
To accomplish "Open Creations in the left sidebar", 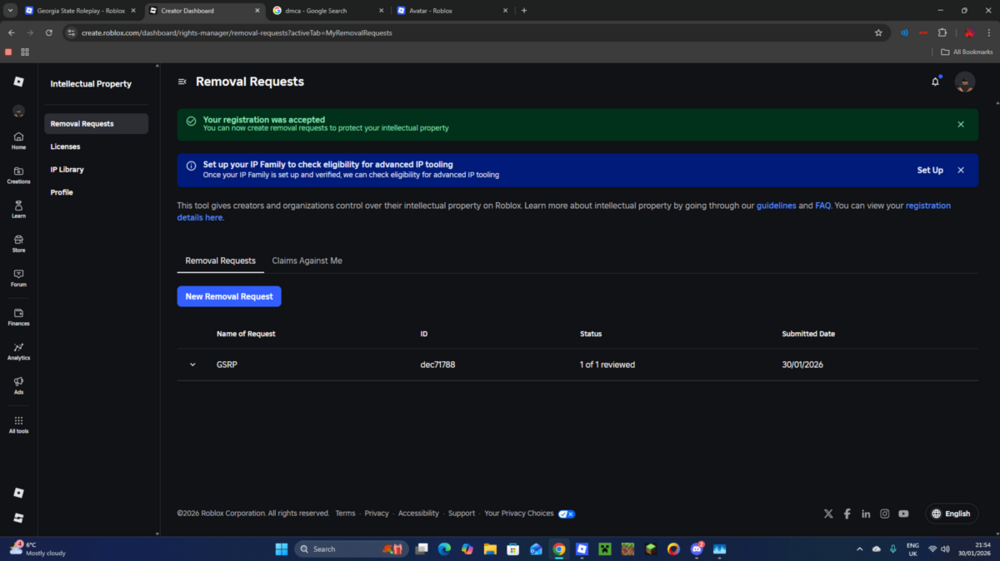I will click(x=18, y=175).
